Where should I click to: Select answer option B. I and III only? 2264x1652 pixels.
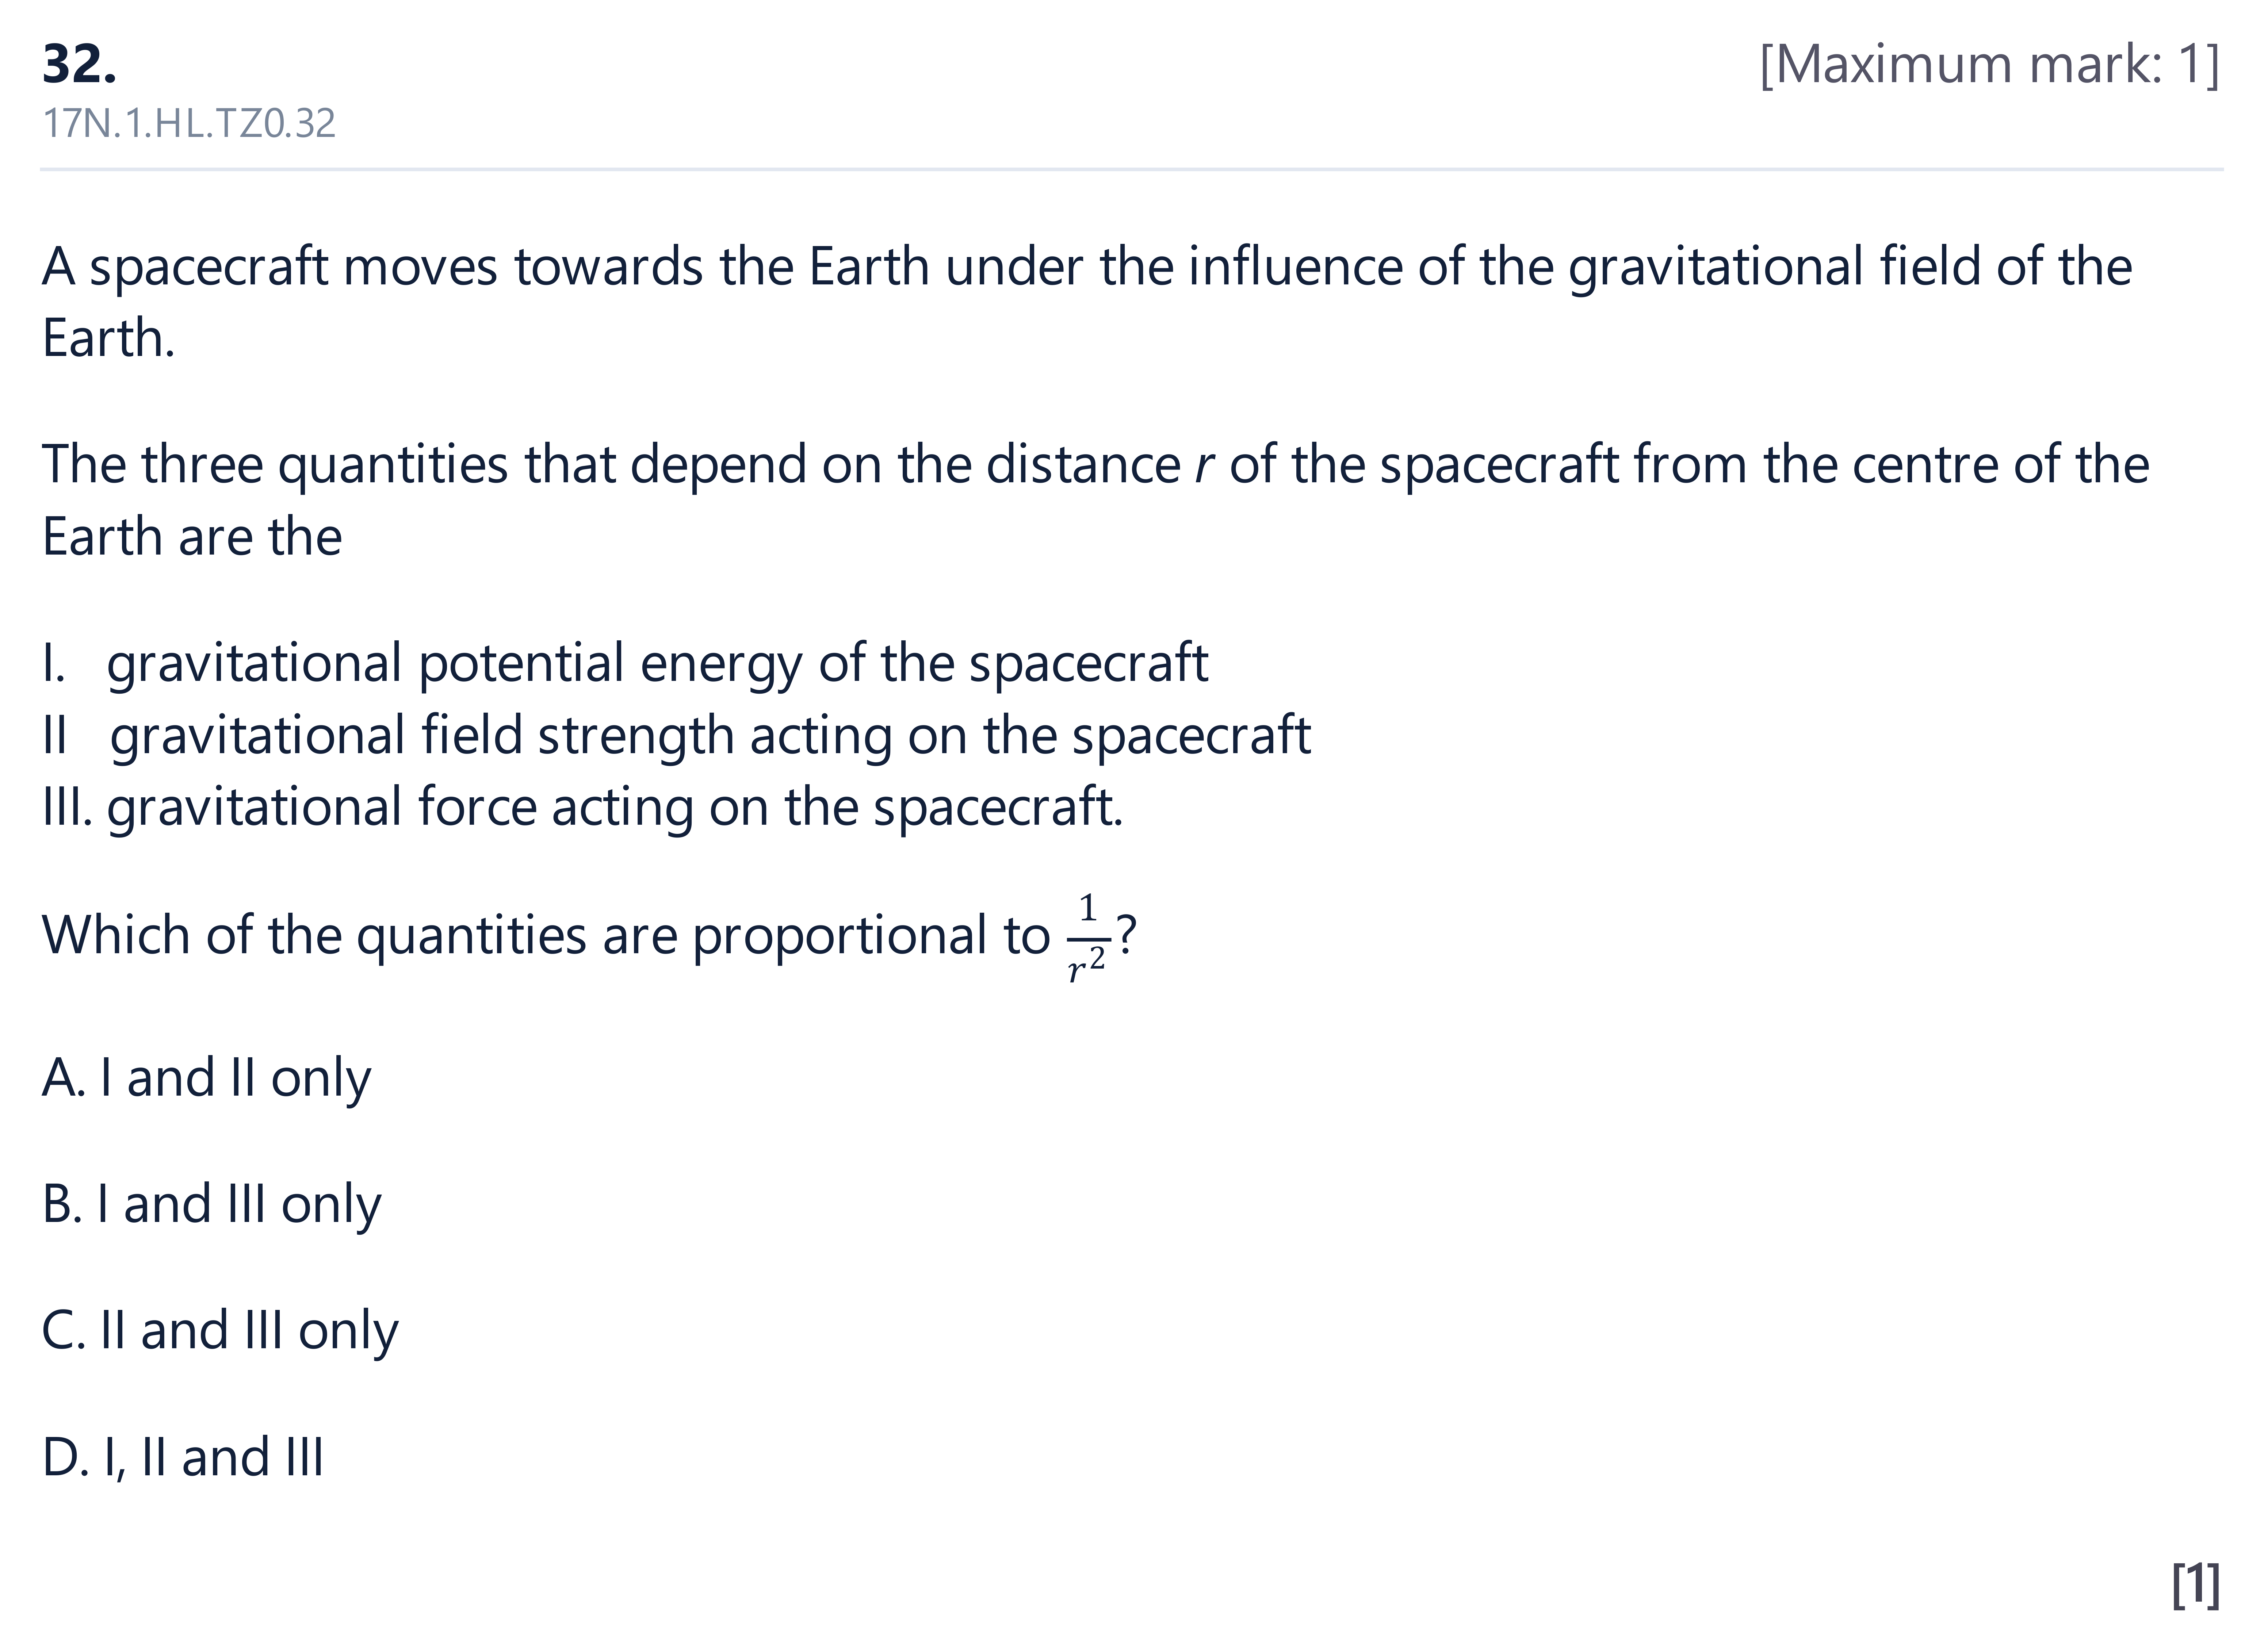pos(211,1205)
